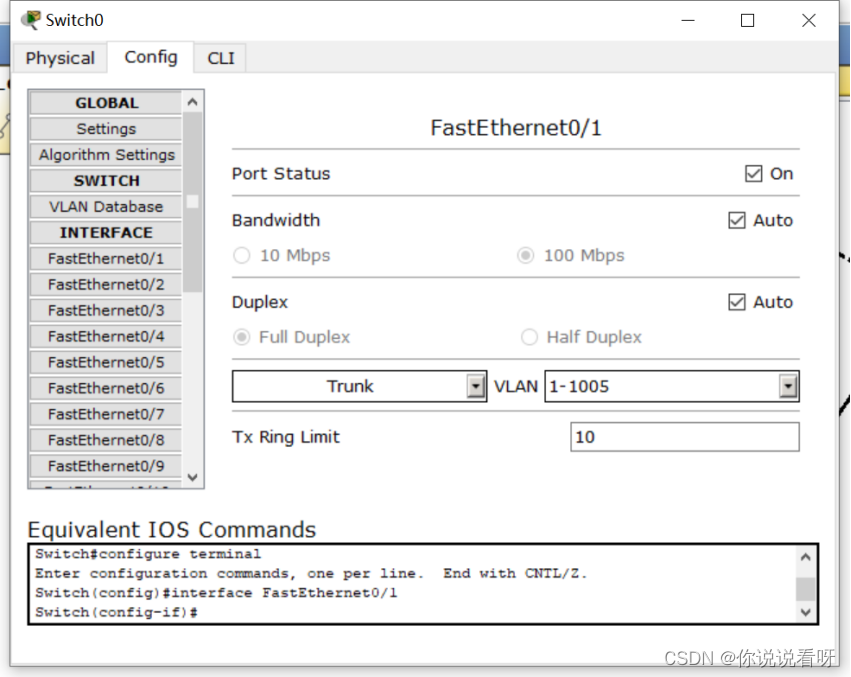Click the INTERFACE section header button
This screenshot has width=851, height=677.
(106, 232)
